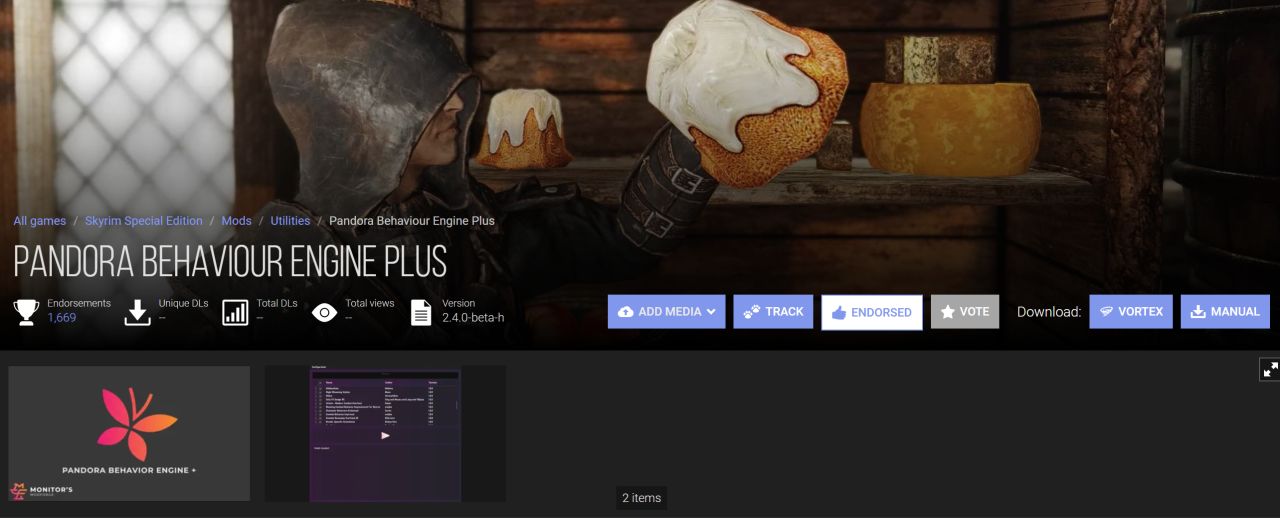
Task: Go to the All games breadcrumb
Action: pos(40,221)
